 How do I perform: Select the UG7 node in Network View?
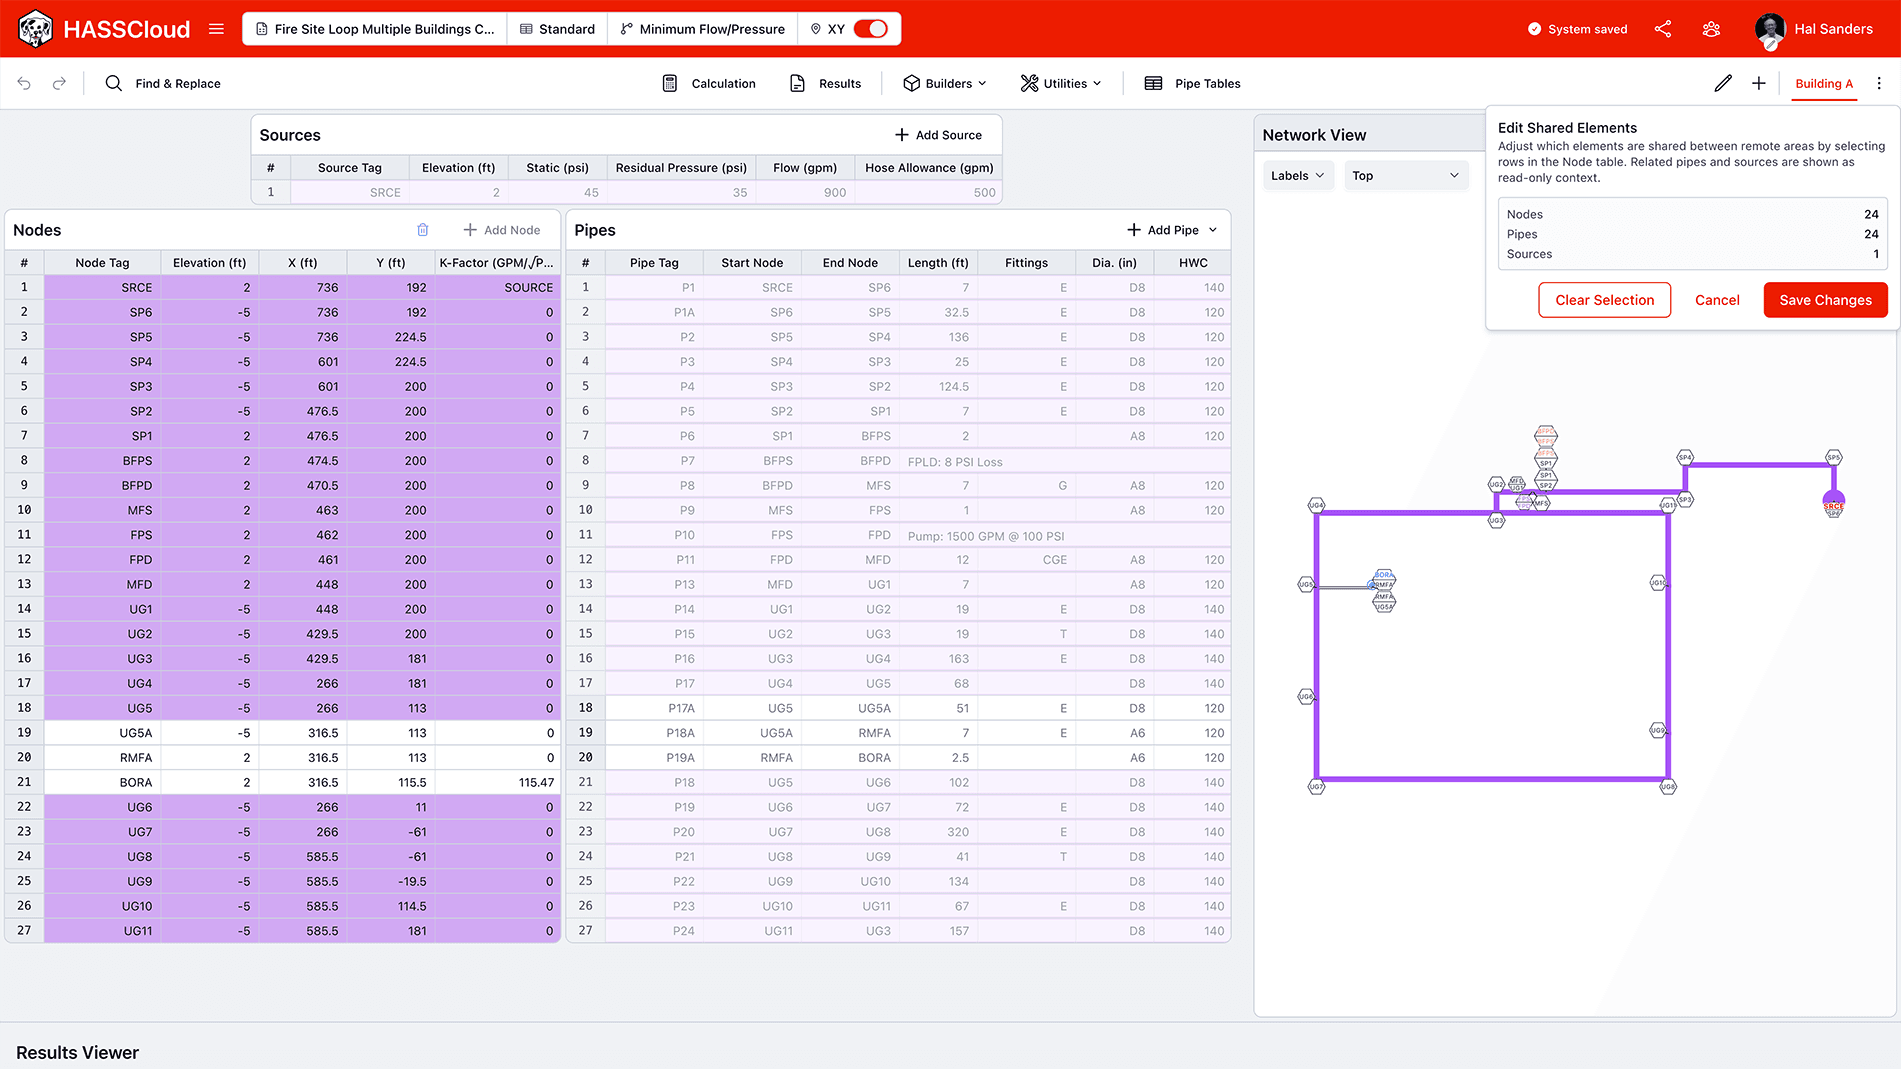[1316, 787]
